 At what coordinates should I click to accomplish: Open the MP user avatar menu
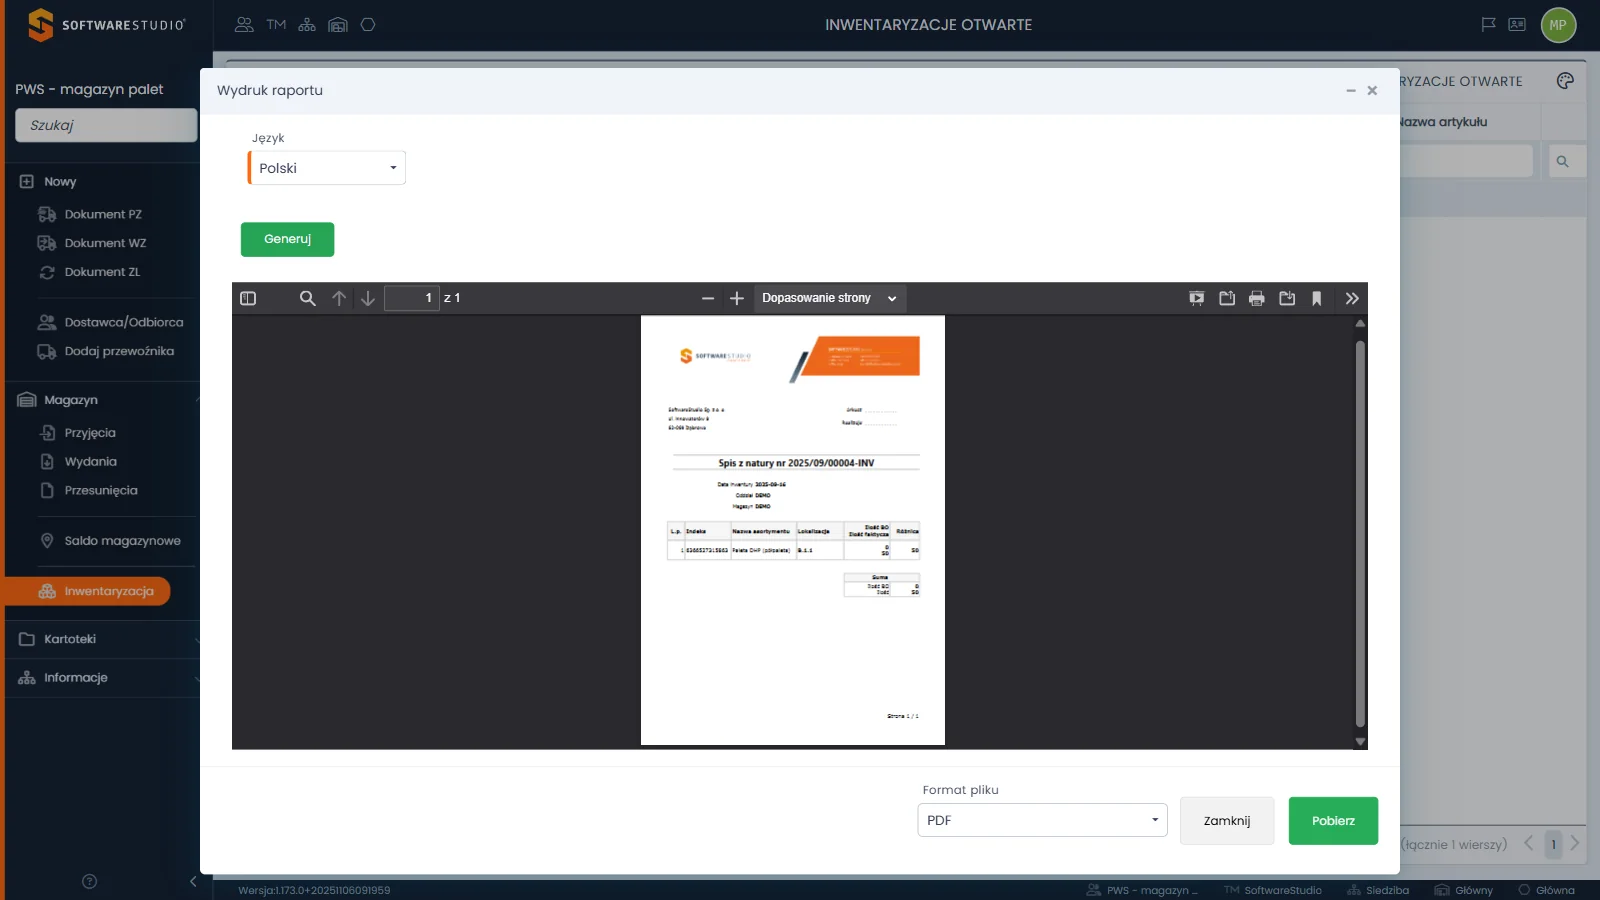point(1558,25)
